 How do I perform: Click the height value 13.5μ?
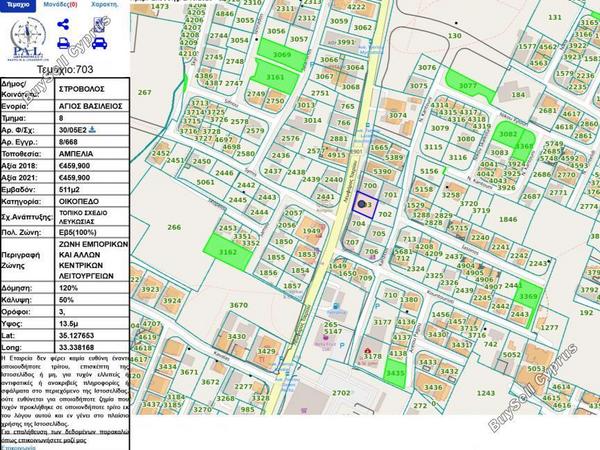[68, 324]
